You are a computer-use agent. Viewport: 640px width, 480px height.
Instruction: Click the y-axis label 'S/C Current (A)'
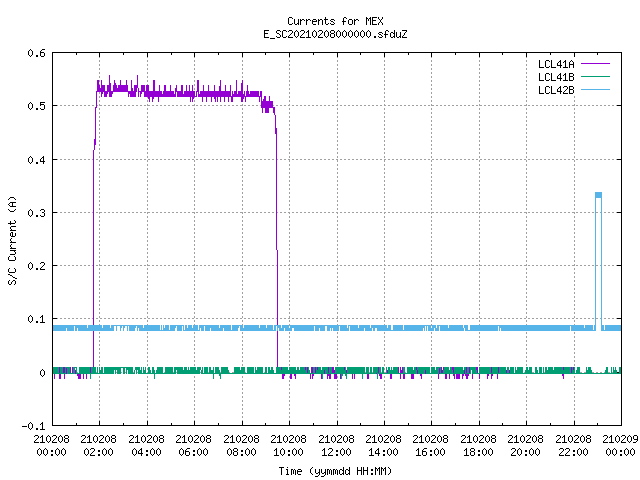(x=13, y=240)
